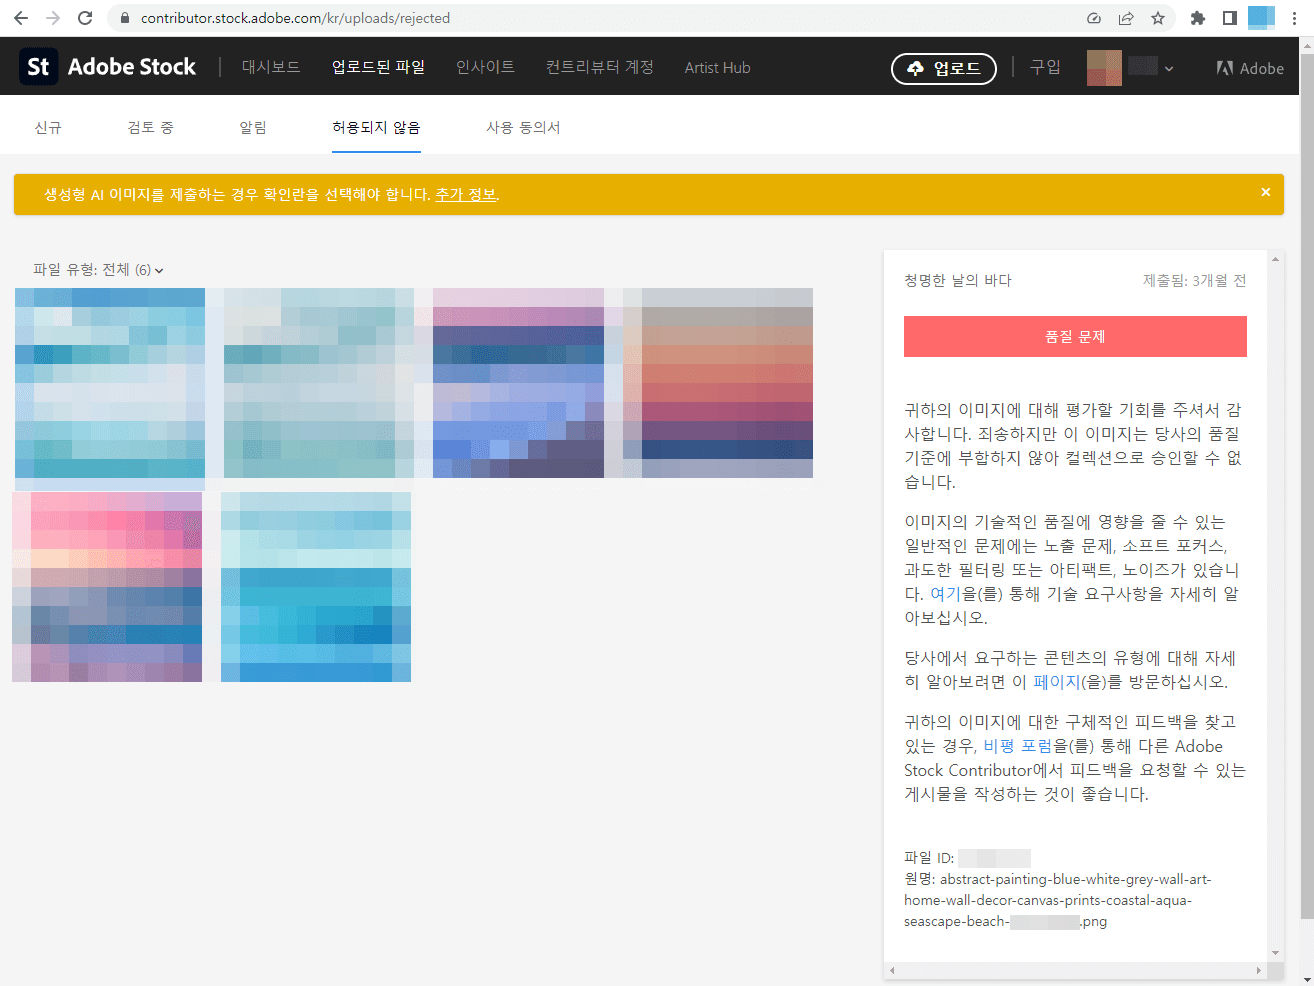
Task: Click the details panel scroll down arrow
Action: 1275,954
